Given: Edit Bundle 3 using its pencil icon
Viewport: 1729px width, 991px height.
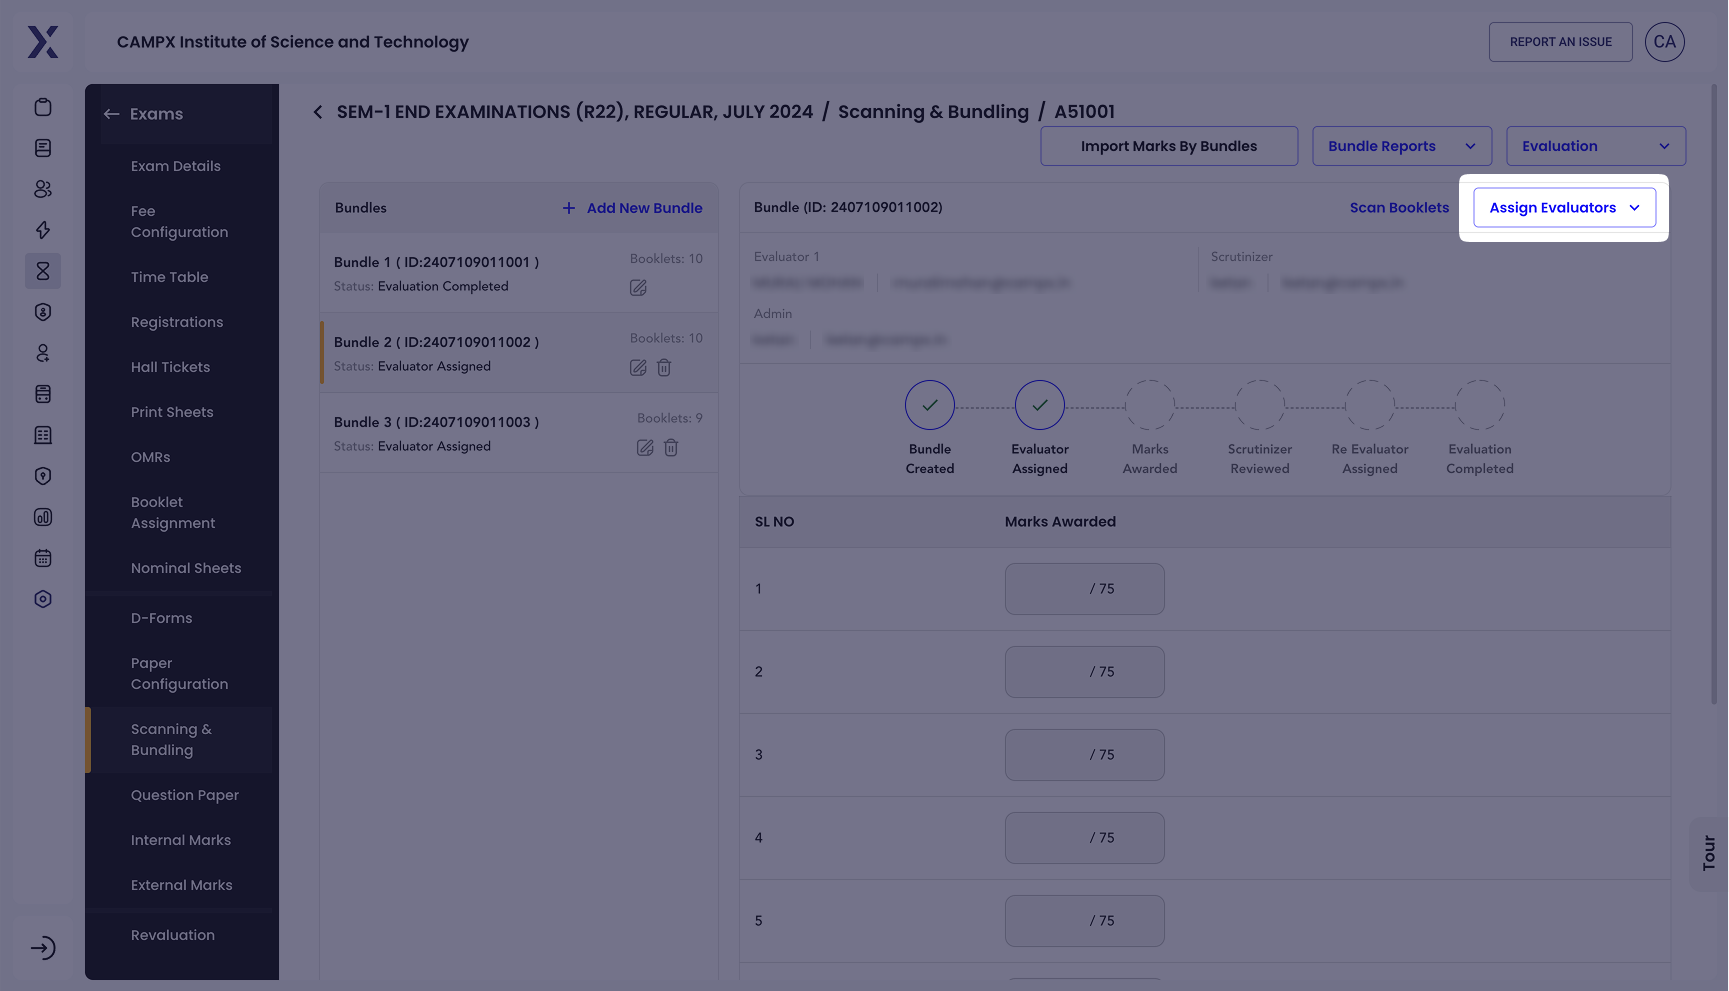Looking at the screenshot, I should 645,448.
